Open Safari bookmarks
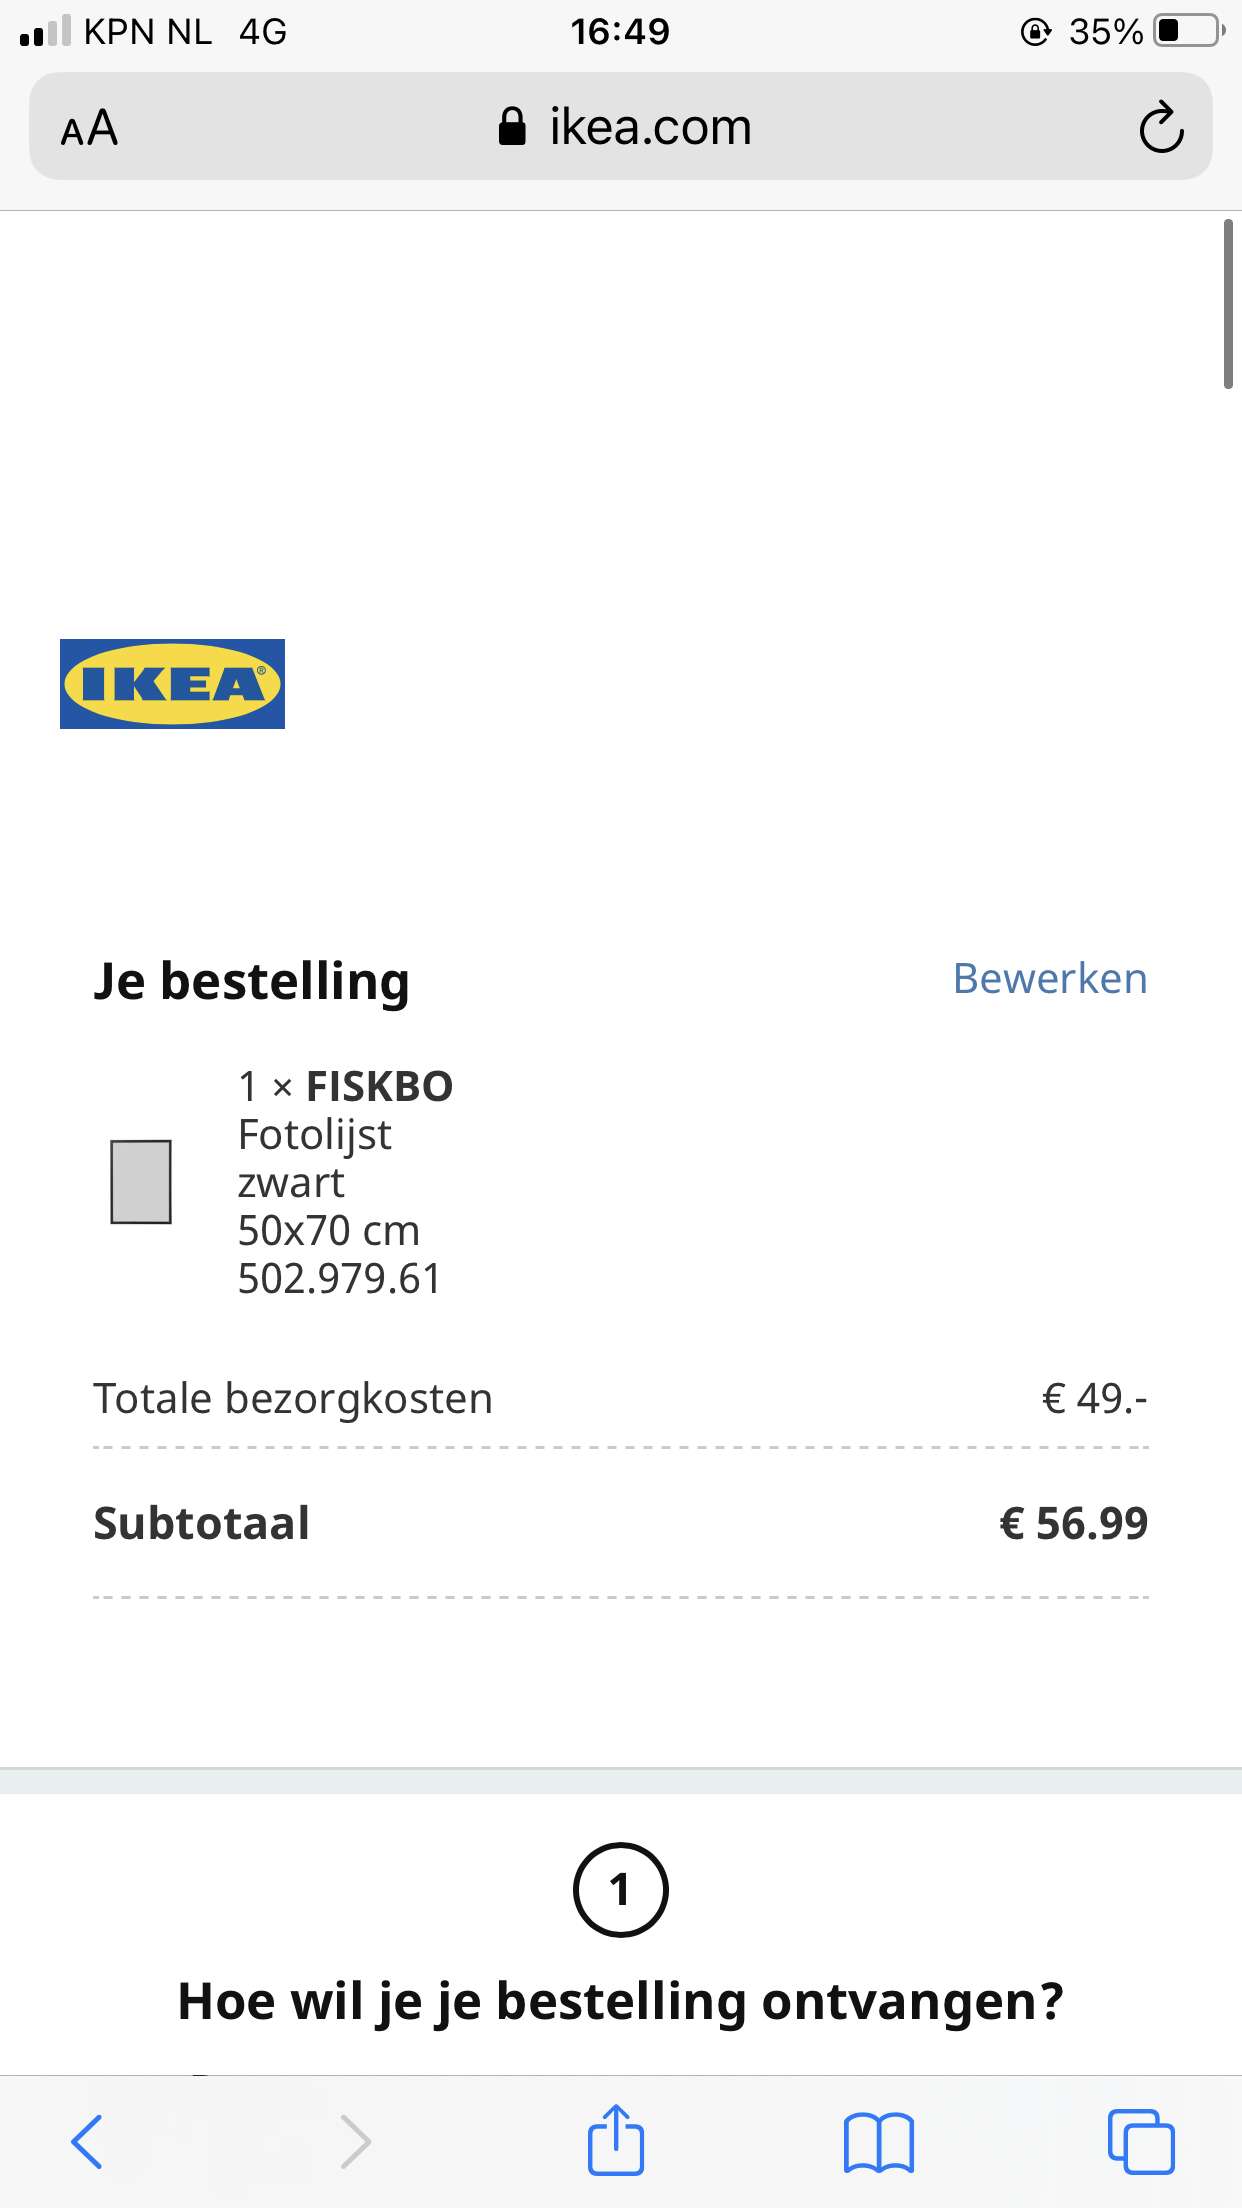 coord(878,2141)
